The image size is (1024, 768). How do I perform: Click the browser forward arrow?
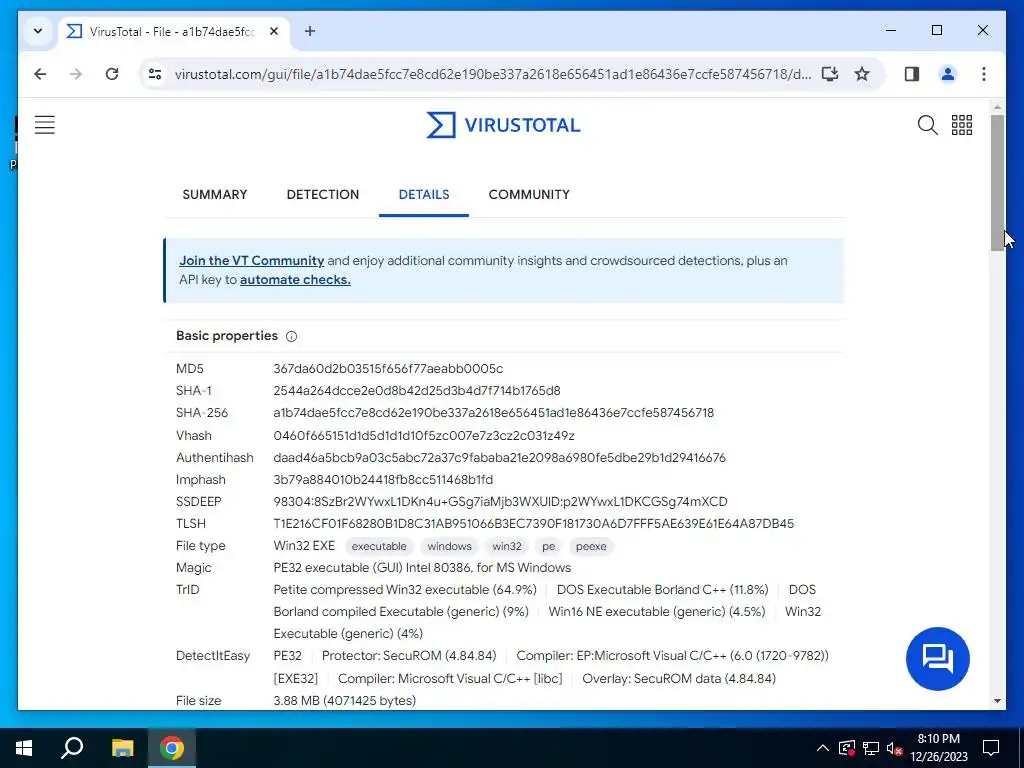point(76,74)
